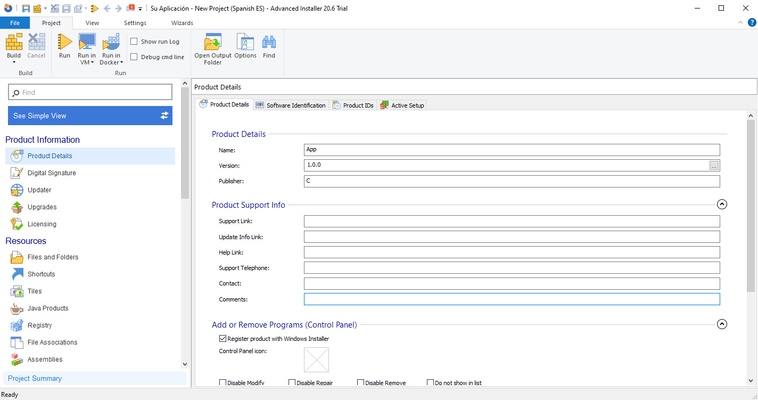This screenshot has height=400, width=758.
Task: Click the Run in VM icon
Action: tap(87, 42)
